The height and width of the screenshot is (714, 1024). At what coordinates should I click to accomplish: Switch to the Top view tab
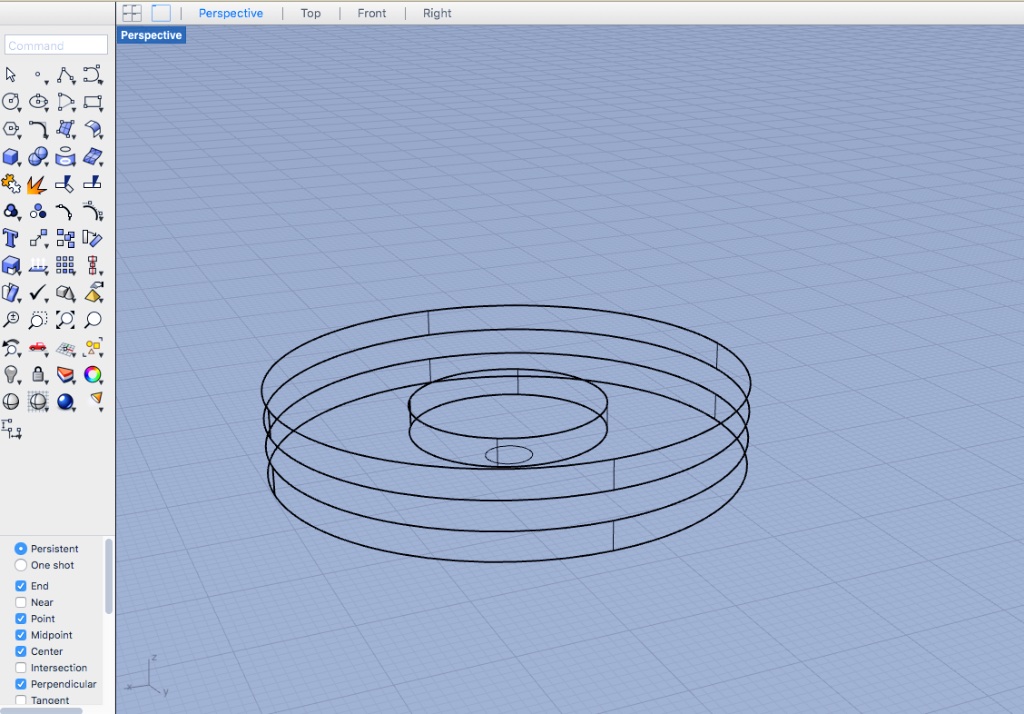pyautogui.click(x=310, y=13)
